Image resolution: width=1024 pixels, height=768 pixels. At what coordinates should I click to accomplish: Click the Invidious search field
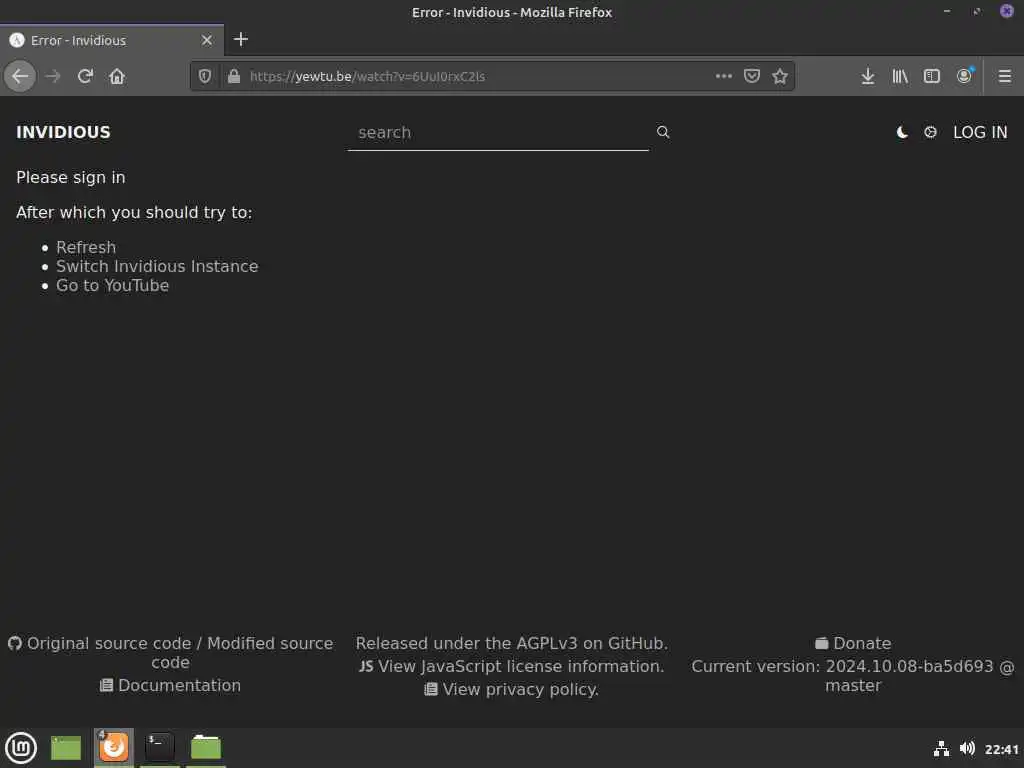498,133
